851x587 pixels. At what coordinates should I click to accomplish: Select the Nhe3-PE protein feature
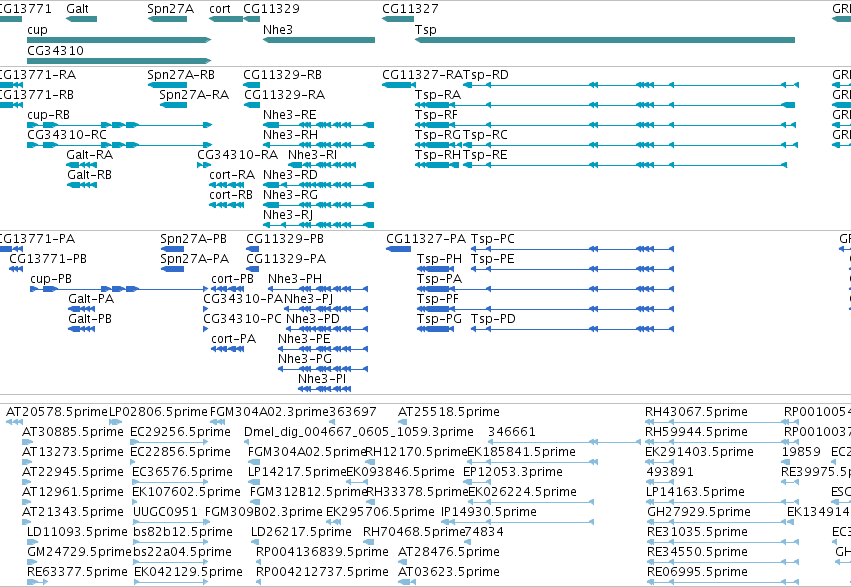coord(323,349)
